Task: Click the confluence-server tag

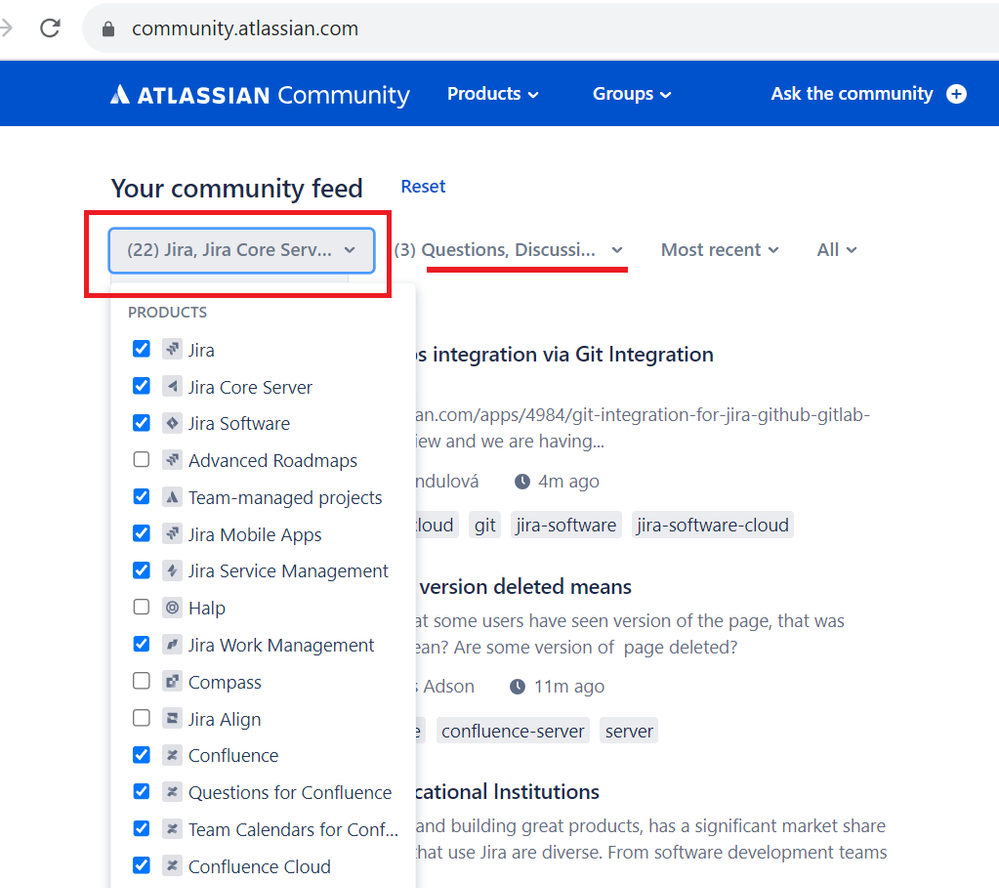Action: (513, 731)
